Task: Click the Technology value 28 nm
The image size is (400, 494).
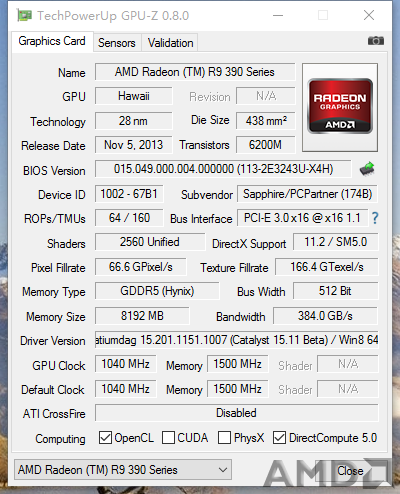Action: tap(134, 121)
